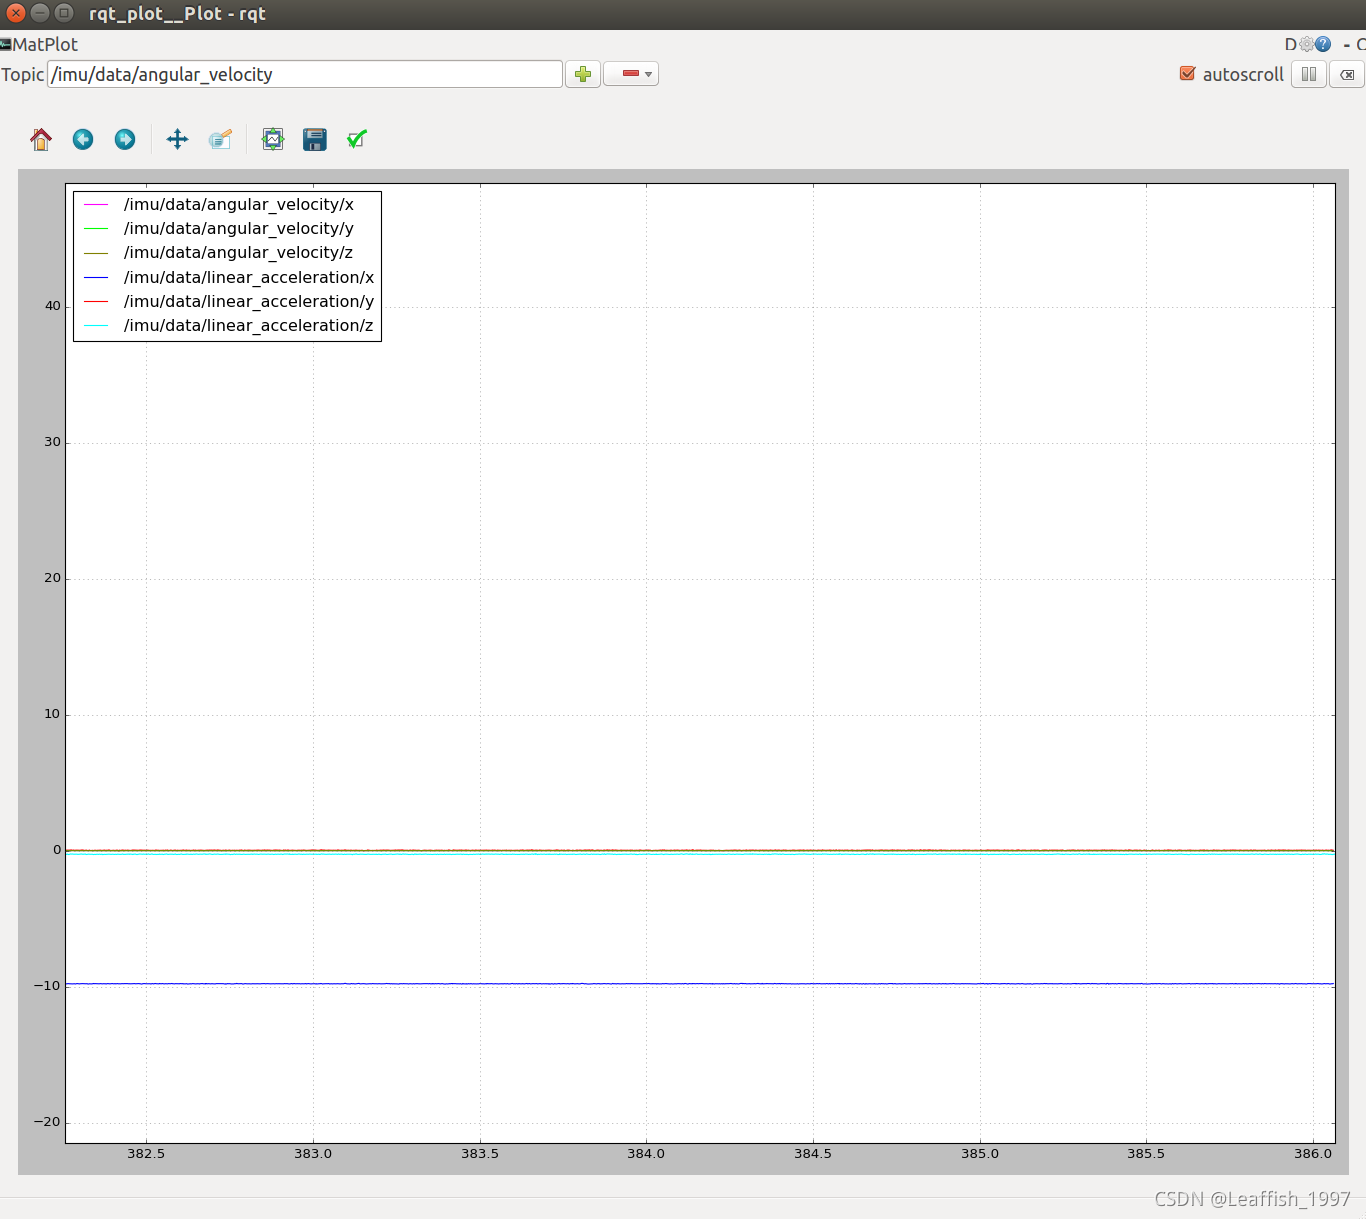Click y-axis tick label -20
This screenshot has width=1366, height=1219.
[x=47, y=1121]
